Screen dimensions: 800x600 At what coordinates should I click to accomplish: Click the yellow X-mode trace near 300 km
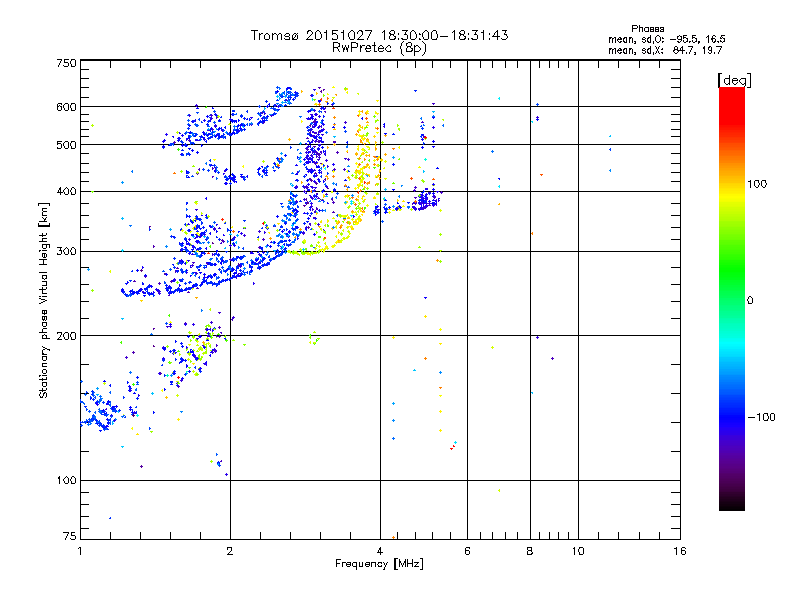(x=307, y=252)
